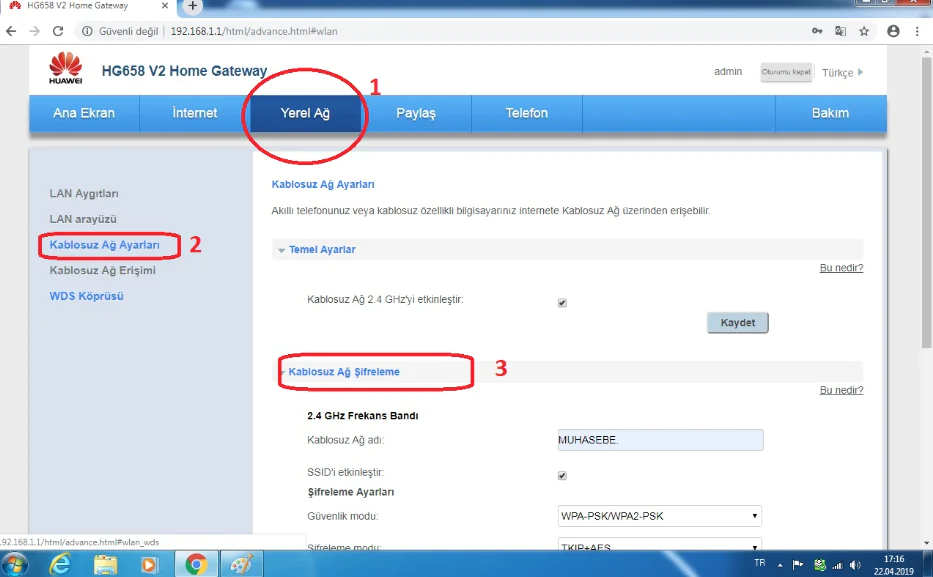Click Bu nedir? under Kablosuz Ağ Şifreleme

841,390
